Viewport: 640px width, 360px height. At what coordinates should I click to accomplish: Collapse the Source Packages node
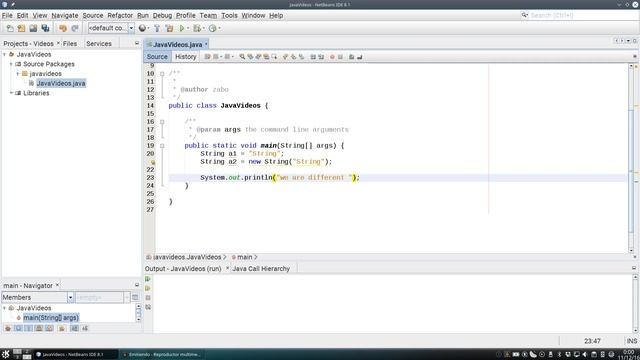(x=11, y=64)
